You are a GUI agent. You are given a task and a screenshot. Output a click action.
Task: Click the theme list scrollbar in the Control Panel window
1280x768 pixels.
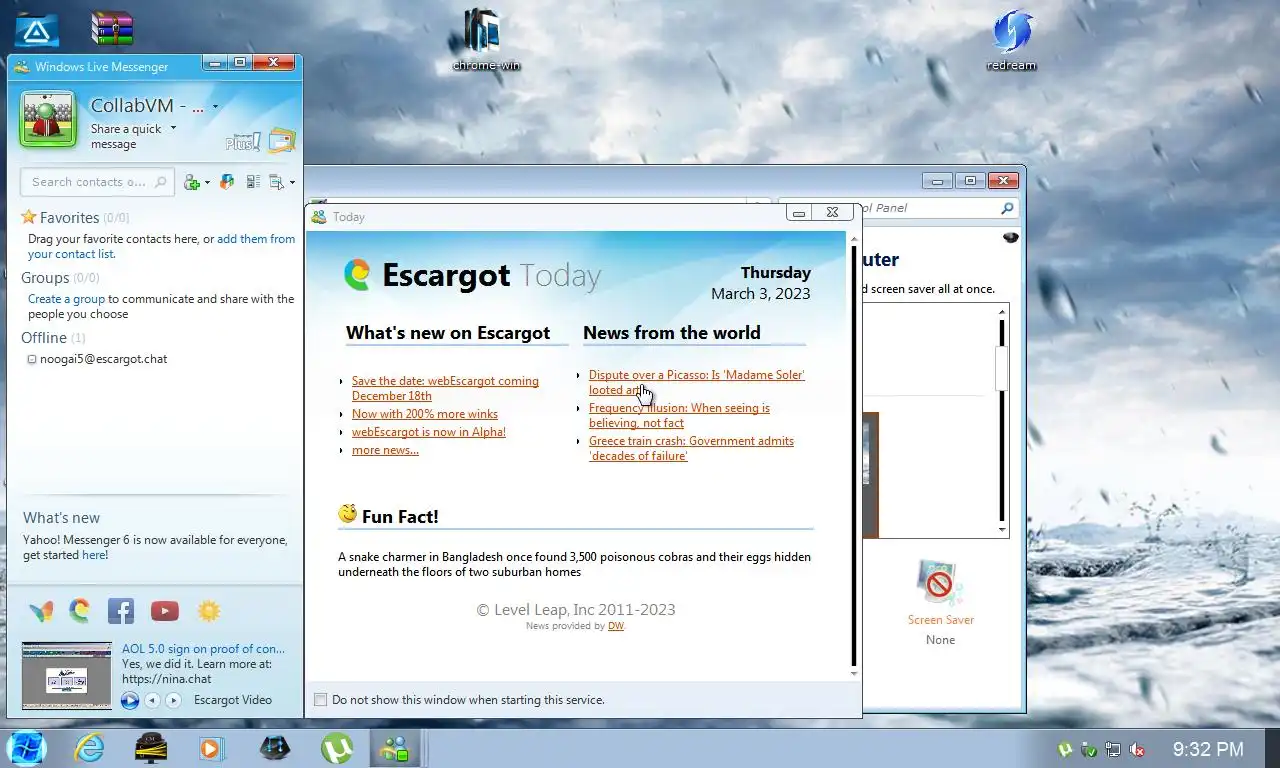(x=1001, y=420)
